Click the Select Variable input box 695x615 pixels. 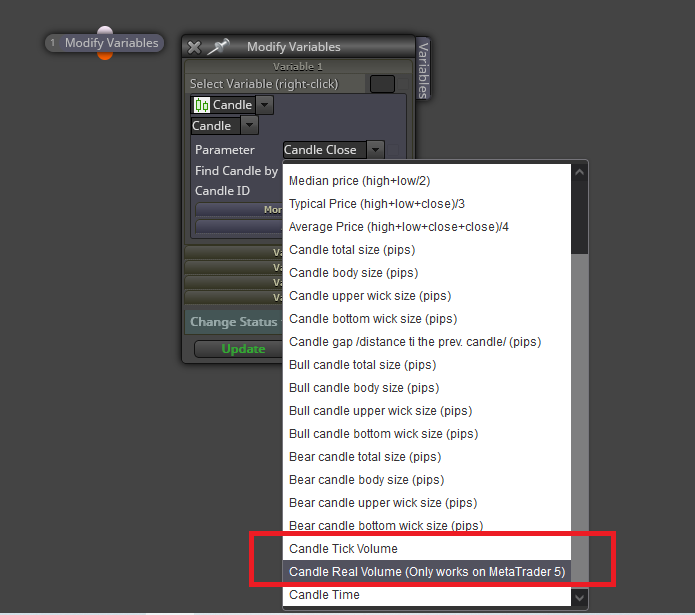382,84
